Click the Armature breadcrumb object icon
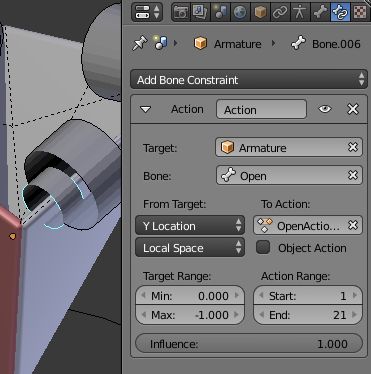 click(200, 43)
